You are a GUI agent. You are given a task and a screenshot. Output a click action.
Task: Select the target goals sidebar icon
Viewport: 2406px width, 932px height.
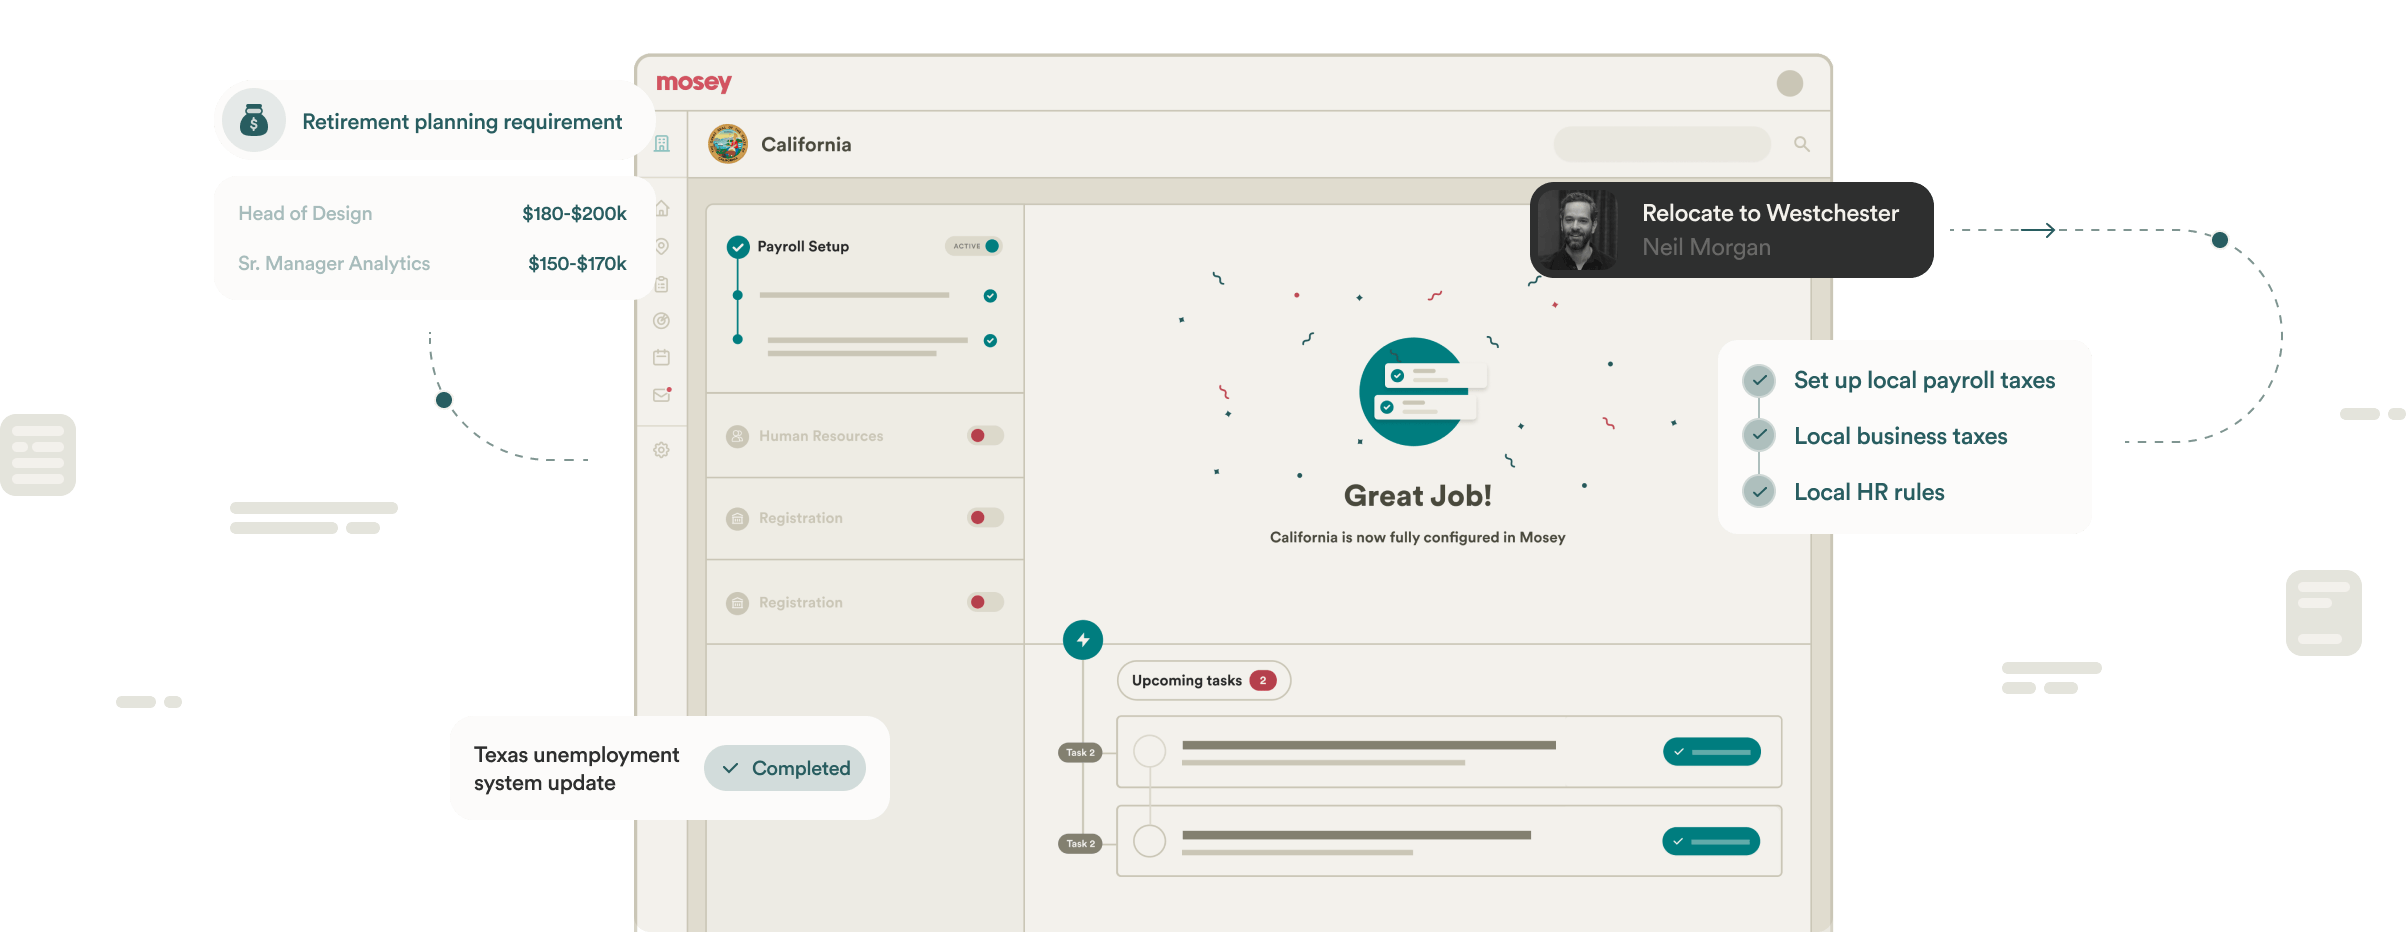(x=662, y=321)
